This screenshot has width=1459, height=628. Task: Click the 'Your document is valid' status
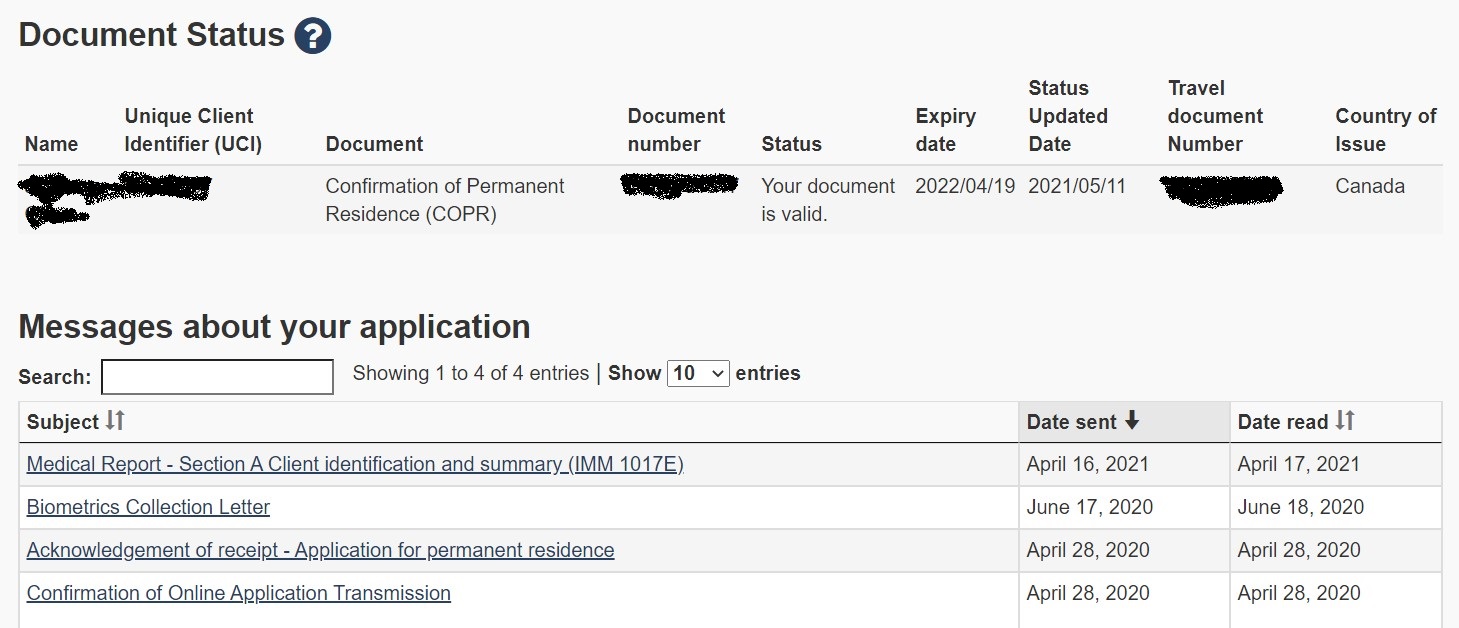coord(828,200)
